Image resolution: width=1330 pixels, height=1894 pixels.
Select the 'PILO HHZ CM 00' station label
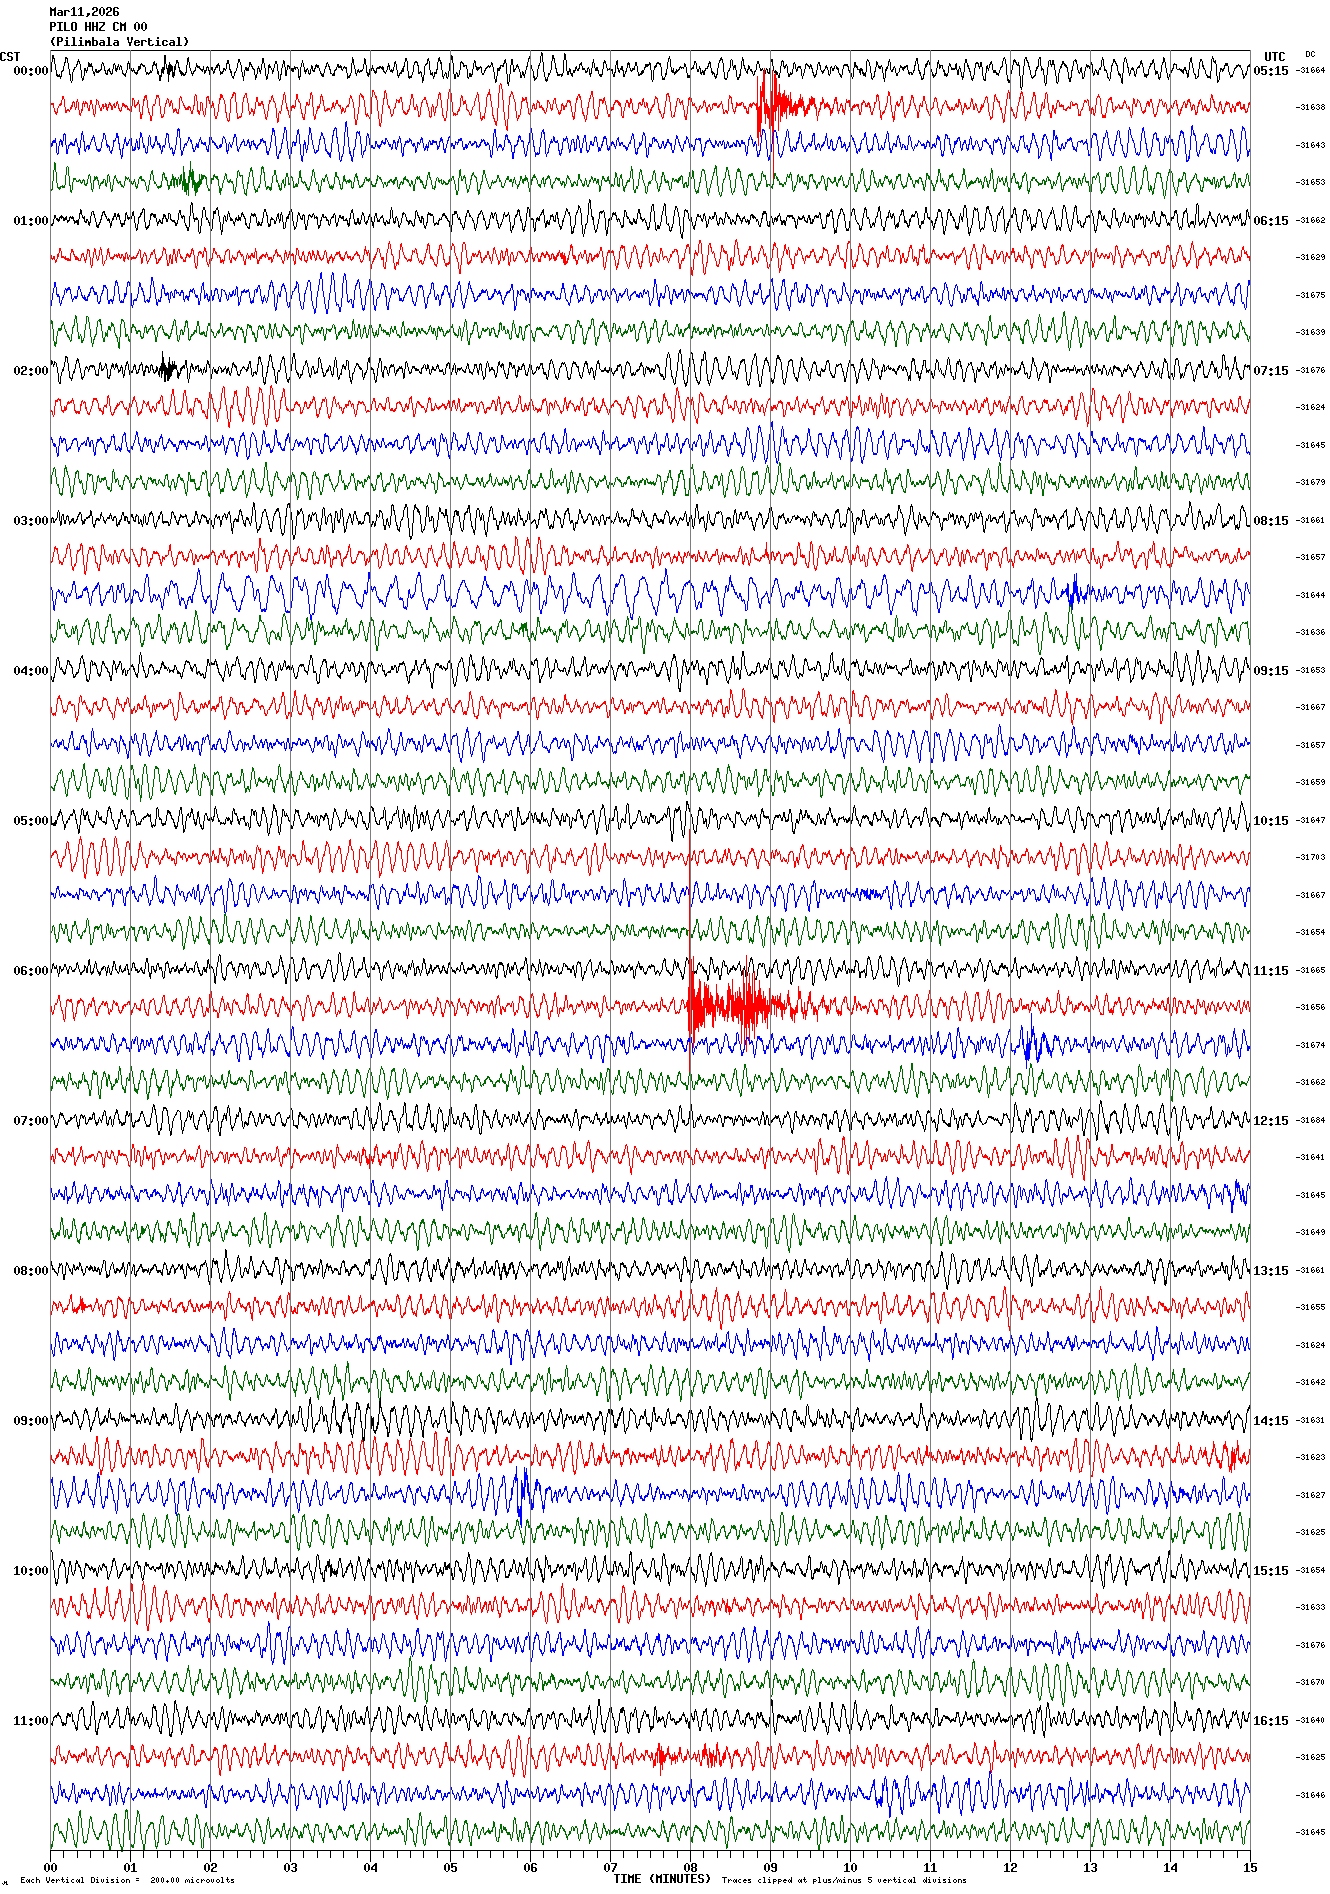(x=98, y=27)
